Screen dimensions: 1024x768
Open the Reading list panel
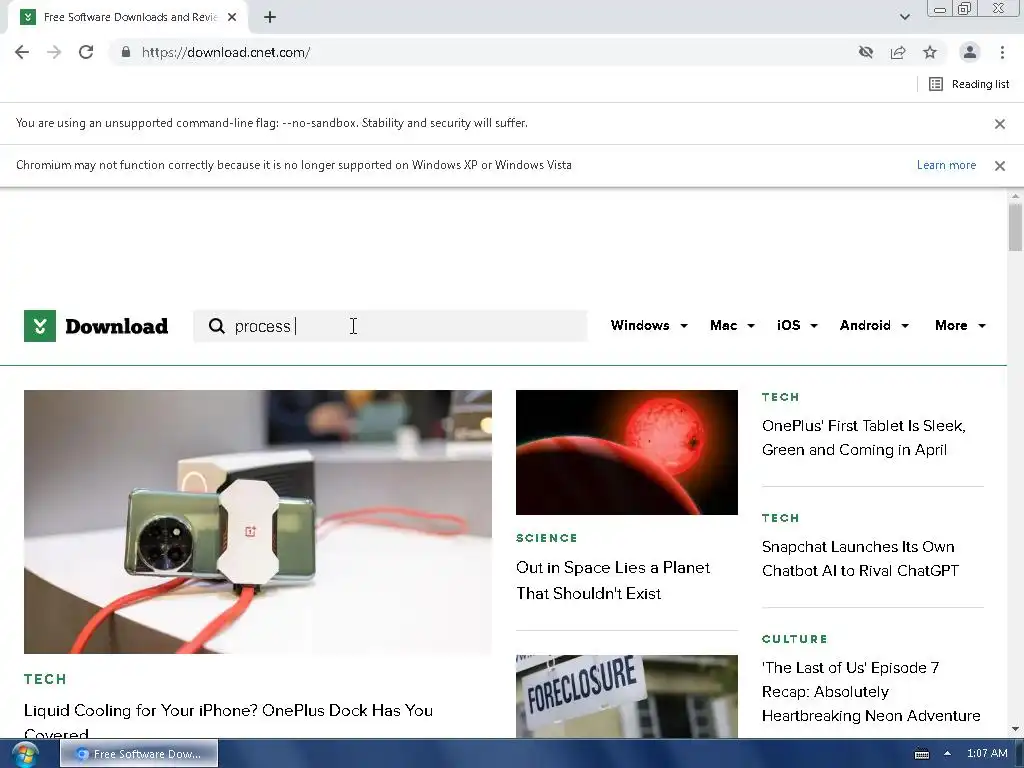point(969,84)
